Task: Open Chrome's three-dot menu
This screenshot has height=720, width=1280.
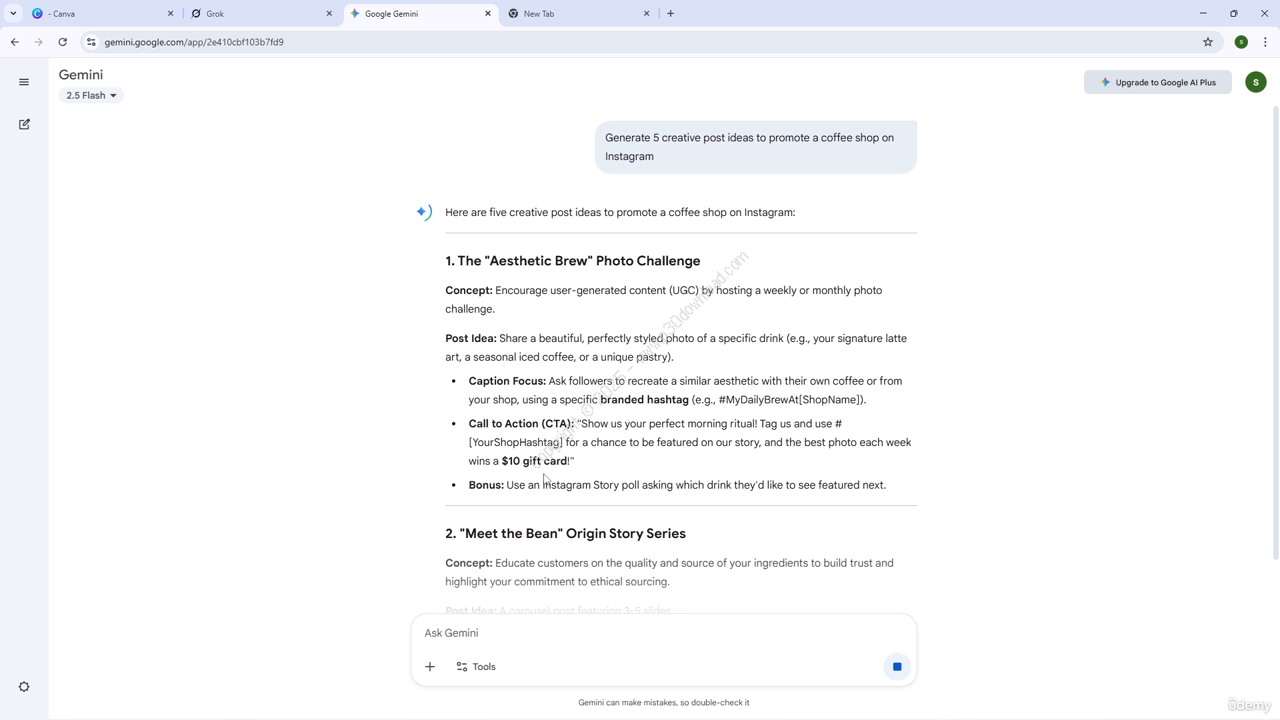Action: [1265, 42]
